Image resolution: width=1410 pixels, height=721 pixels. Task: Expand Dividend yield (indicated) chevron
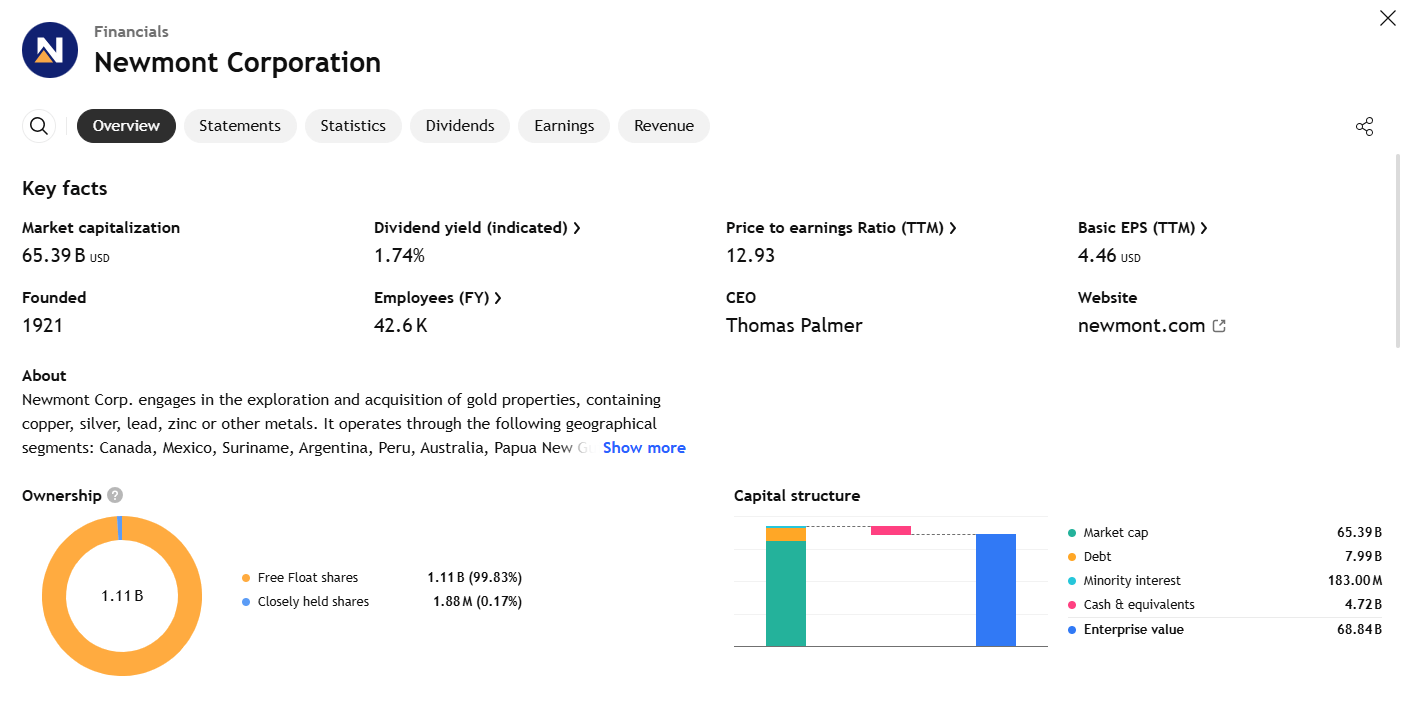pos(577,228)
